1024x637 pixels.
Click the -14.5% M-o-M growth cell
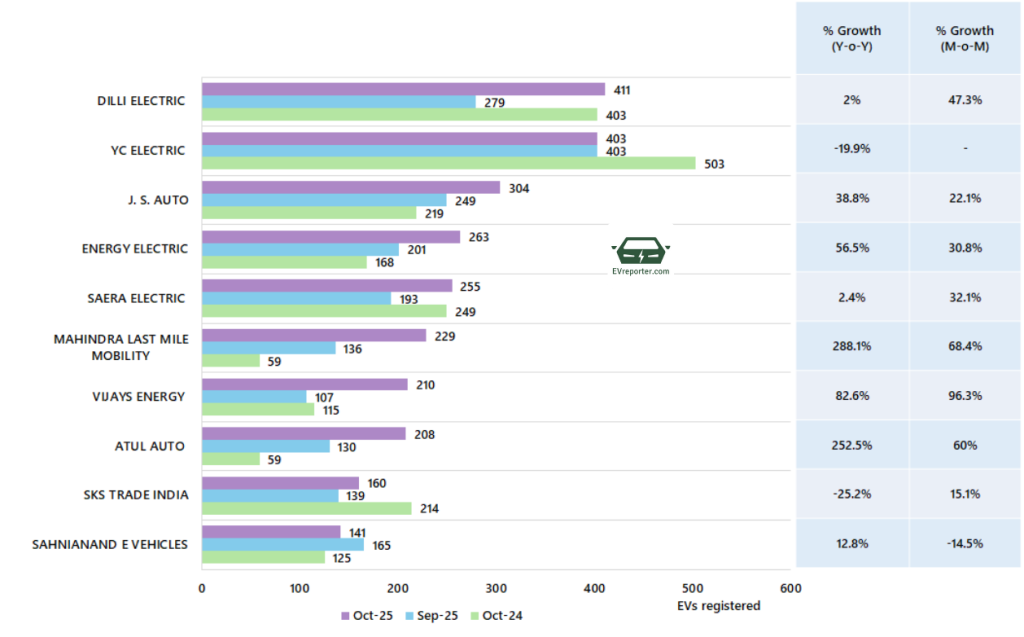pyautogui.click(x=962, y=544)
